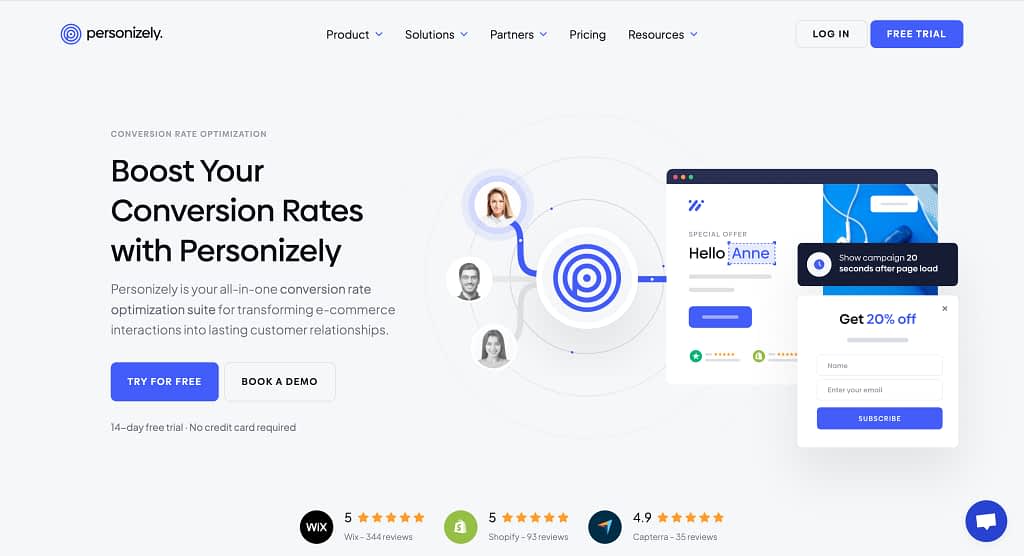The height and width of the screenshot is (556, 1024).
Task: Click the Shopify – 93 reviews text
Action: pyautogui.click(x=528, y=537)
